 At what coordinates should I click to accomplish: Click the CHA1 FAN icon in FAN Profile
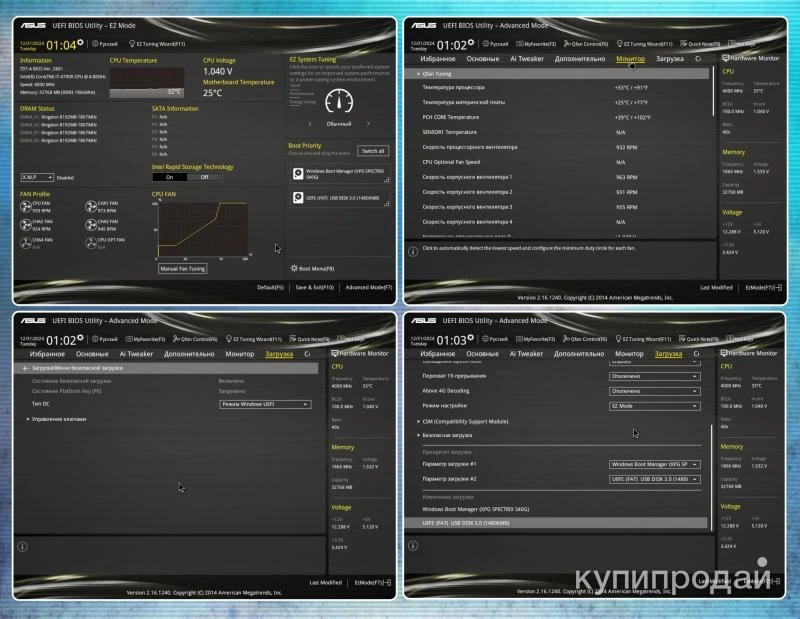point(90,206)
